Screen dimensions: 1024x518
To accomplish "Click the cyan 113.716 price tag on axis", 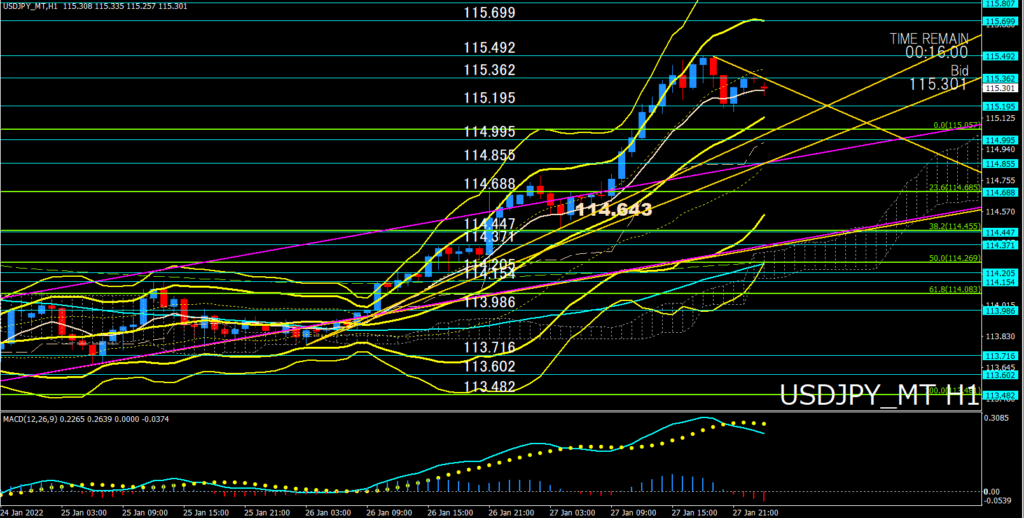I will click(1000, 356).
